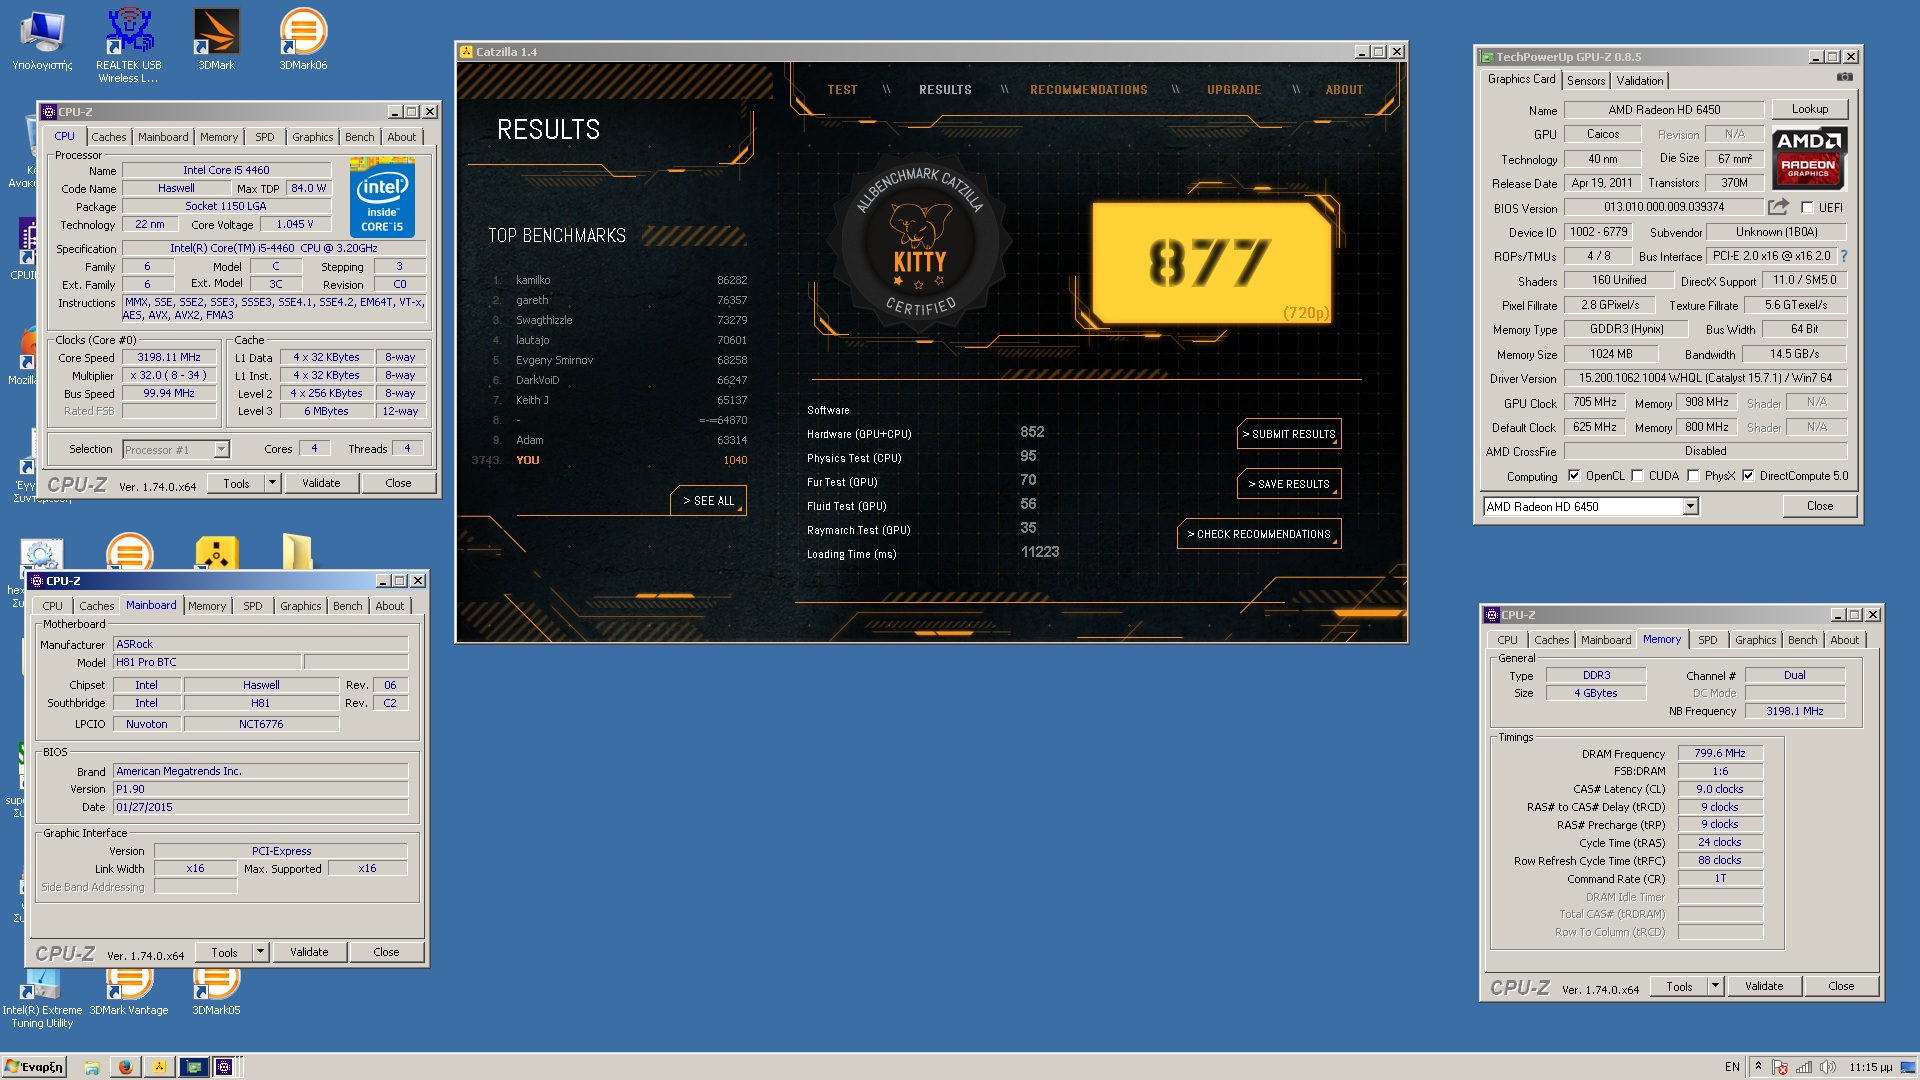Viewport: 1920px width, 1080px height.
Task: Toggle the UEFI checkbox in GPU-Z
Action: (x=1807, y=208)
